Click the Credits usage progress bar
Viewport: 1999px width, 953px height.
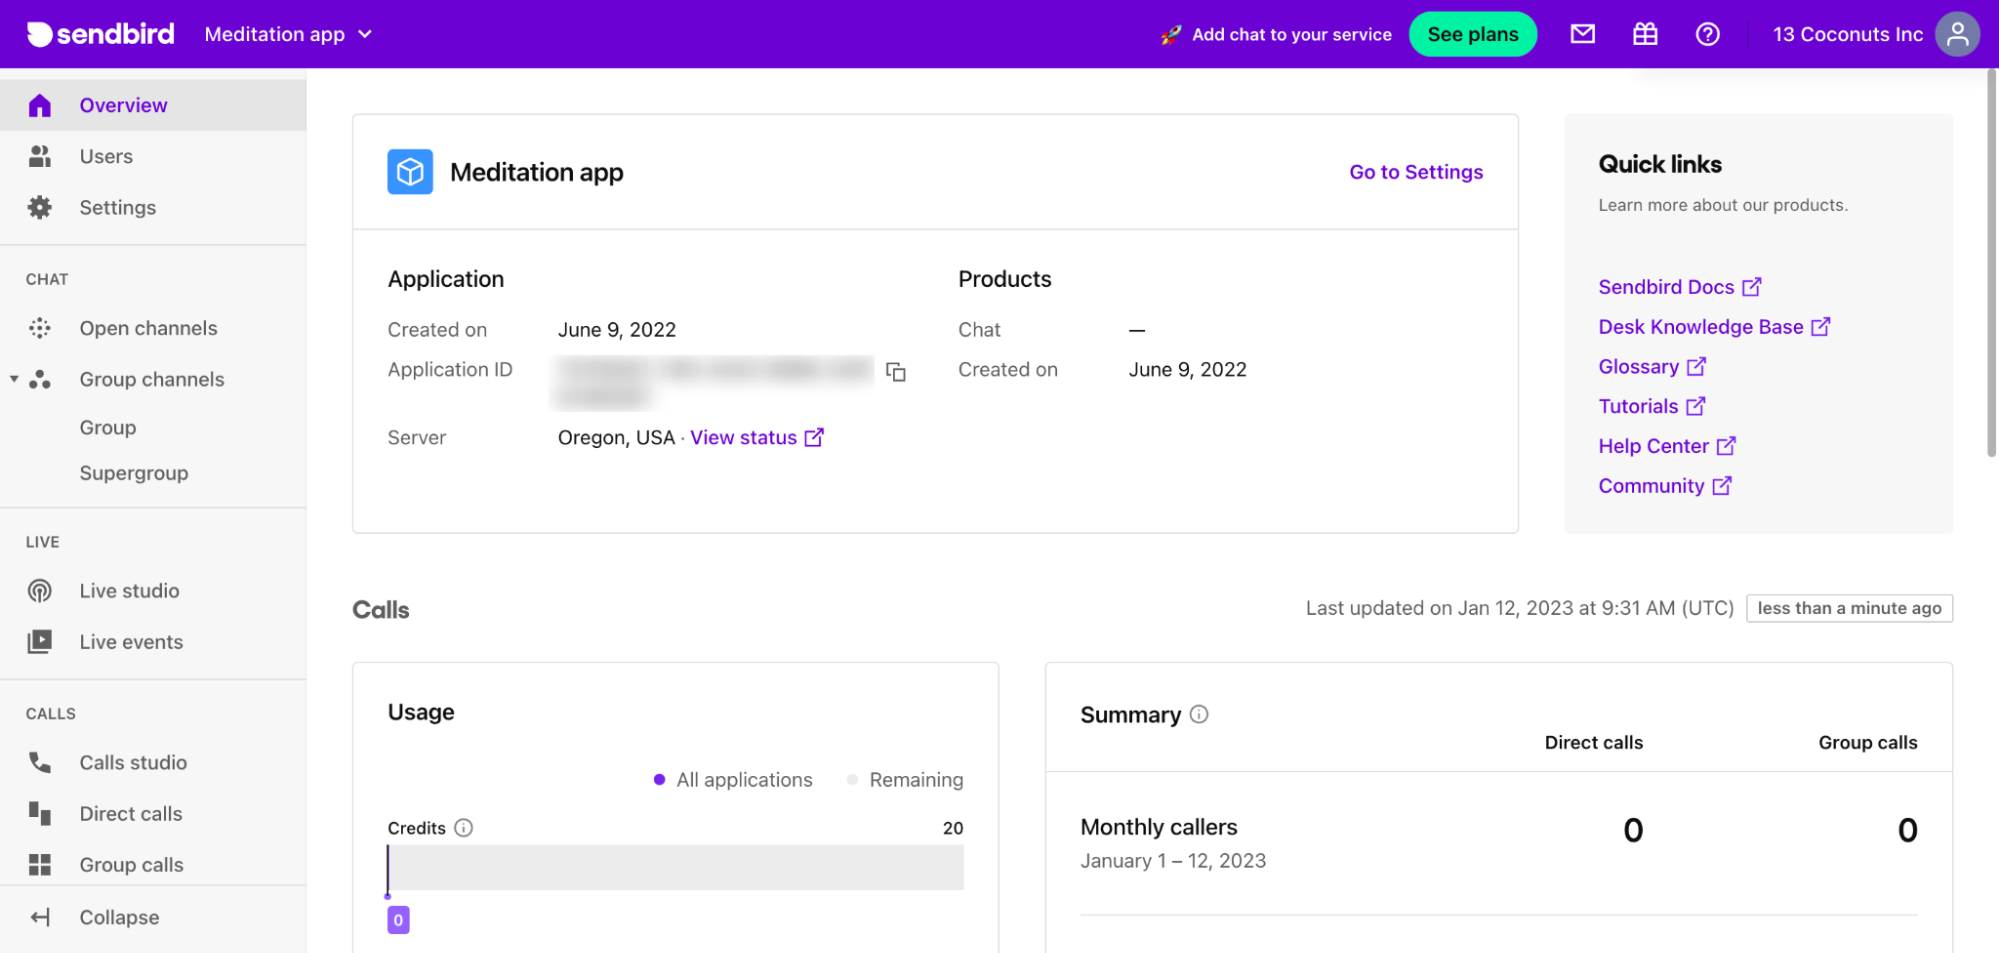coord(676,868)
